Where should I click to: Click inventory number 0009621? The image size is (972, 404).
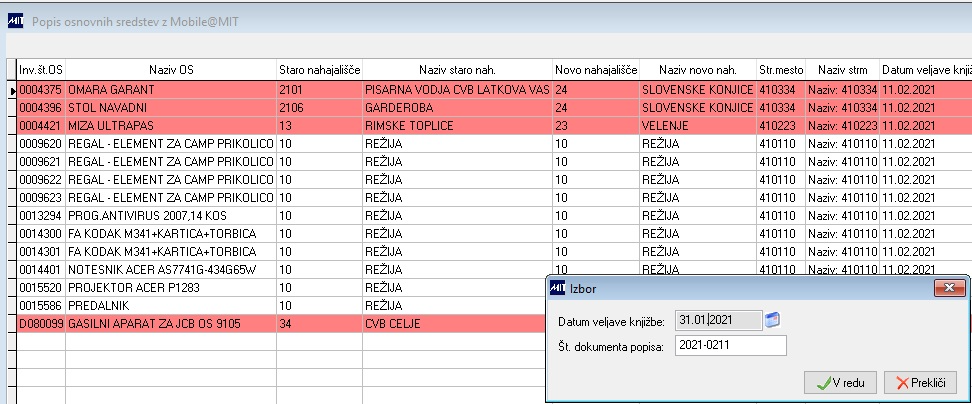point(41,162)
